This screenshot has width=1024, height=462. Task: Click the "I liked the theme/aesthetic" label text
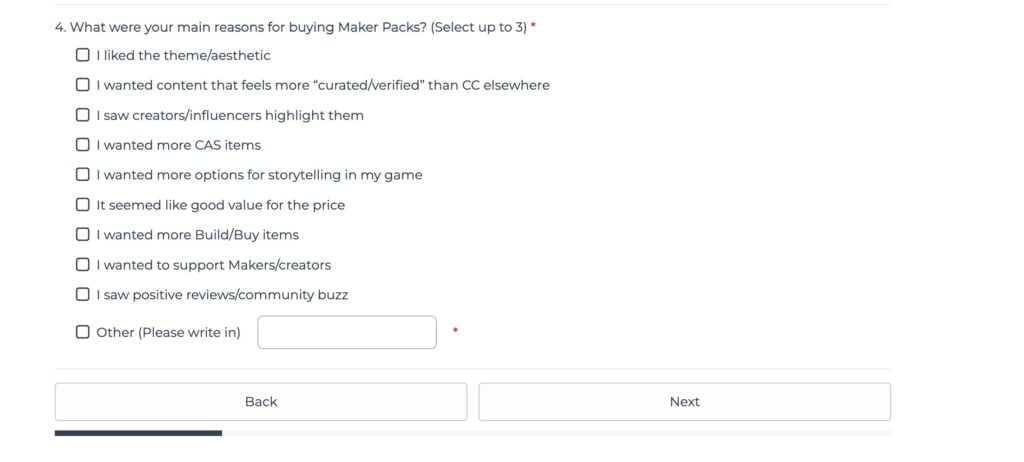[x=183, y=56]
